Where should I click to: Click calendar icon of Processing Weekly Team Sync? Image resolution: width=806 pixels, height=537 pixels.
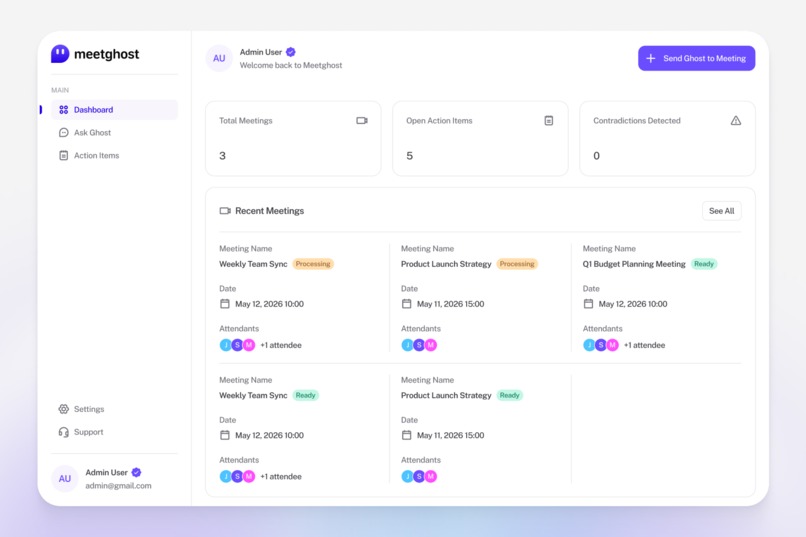pos(225,304)
